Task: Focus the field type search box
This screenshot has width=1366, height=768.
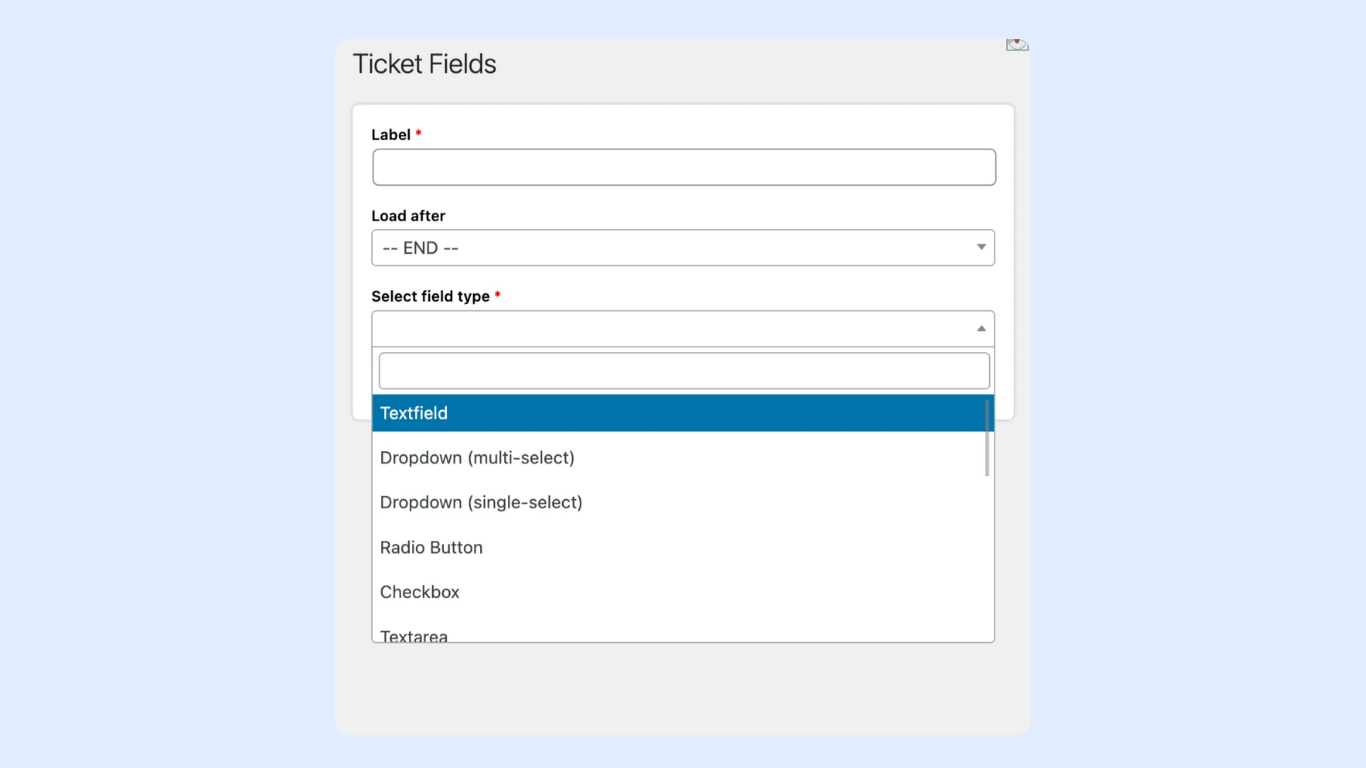Action: click(684, 371)
